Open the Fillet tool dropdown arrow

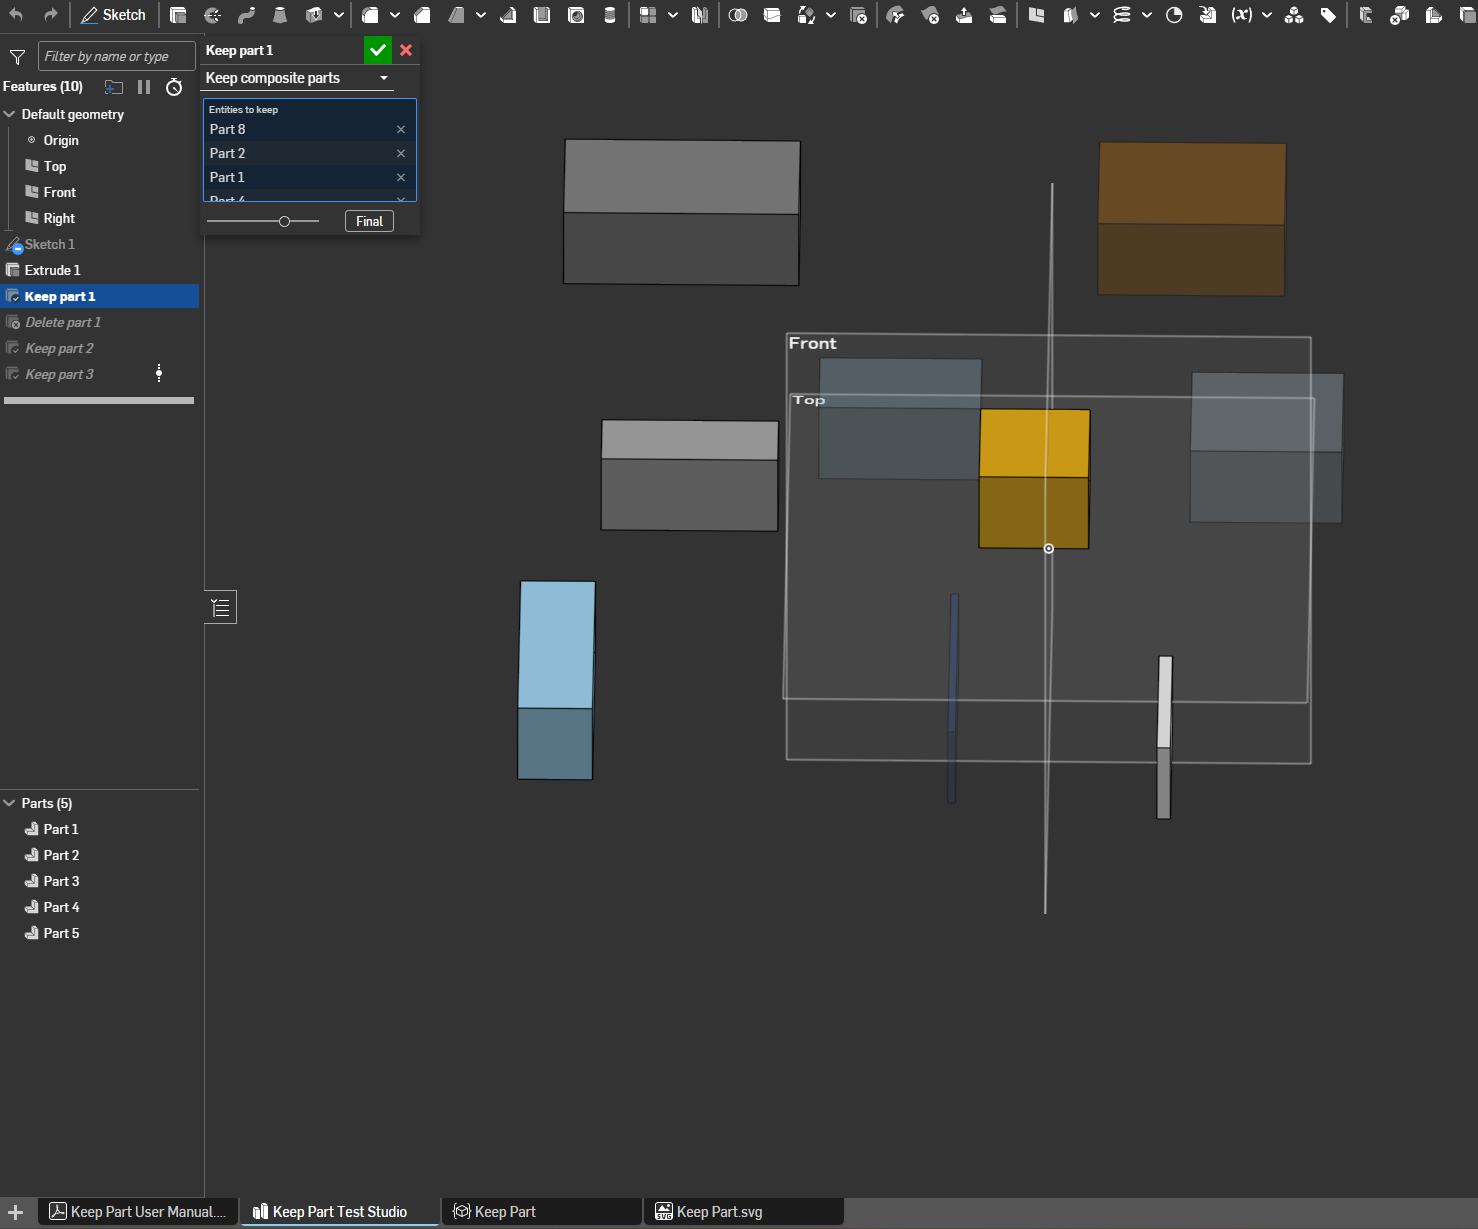pyautogui.click(x=395, y=15)
